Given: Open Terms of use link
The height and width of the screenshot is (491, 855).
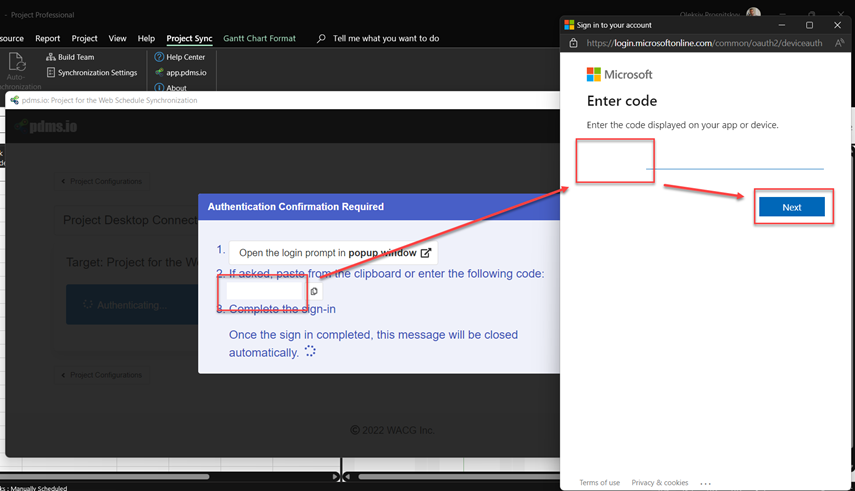Looking at the screenshot, I should (599, 483).
